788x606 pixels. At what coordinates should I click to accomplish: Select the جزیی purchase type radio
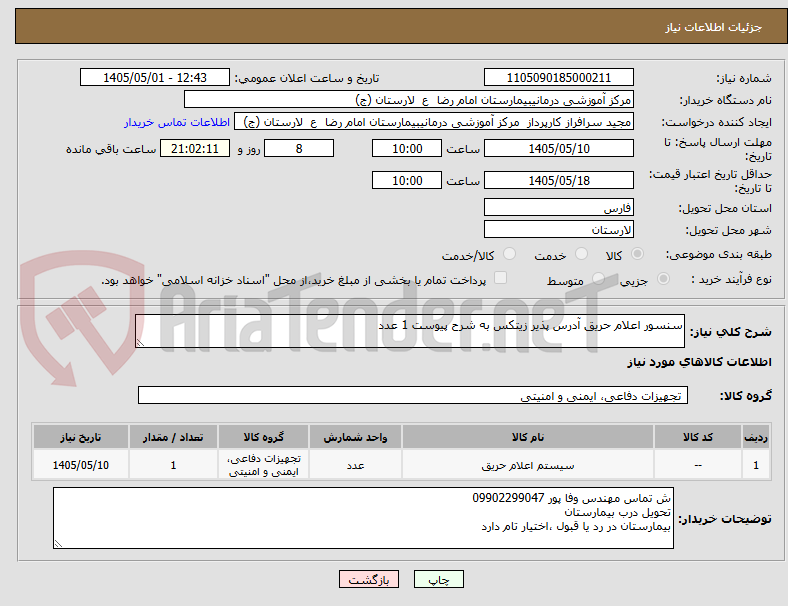point(663,278)
